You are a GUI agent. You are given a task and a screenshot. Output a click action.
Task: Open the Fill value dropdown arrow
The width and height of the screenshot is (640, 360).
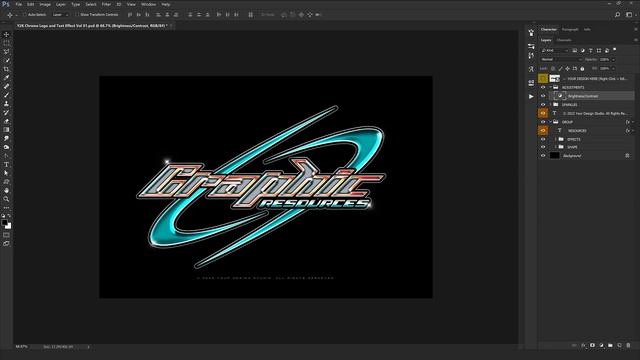tap(613, 69)
